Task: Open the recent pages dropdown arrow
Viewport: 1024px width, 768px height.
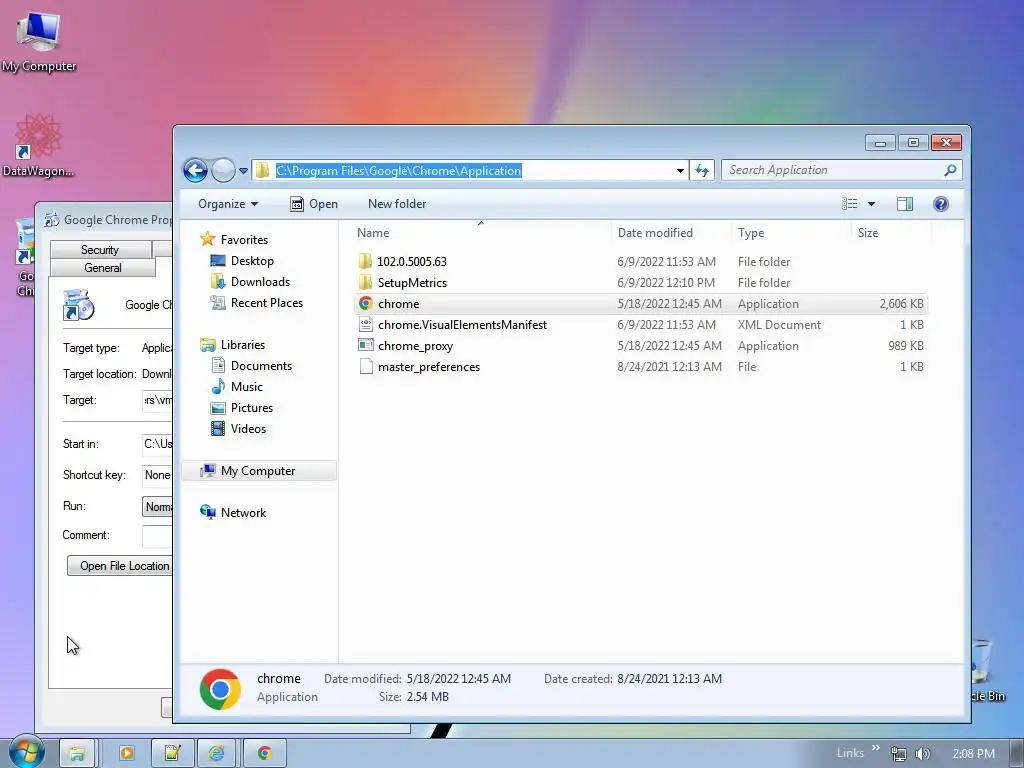Action: (243, 171)
